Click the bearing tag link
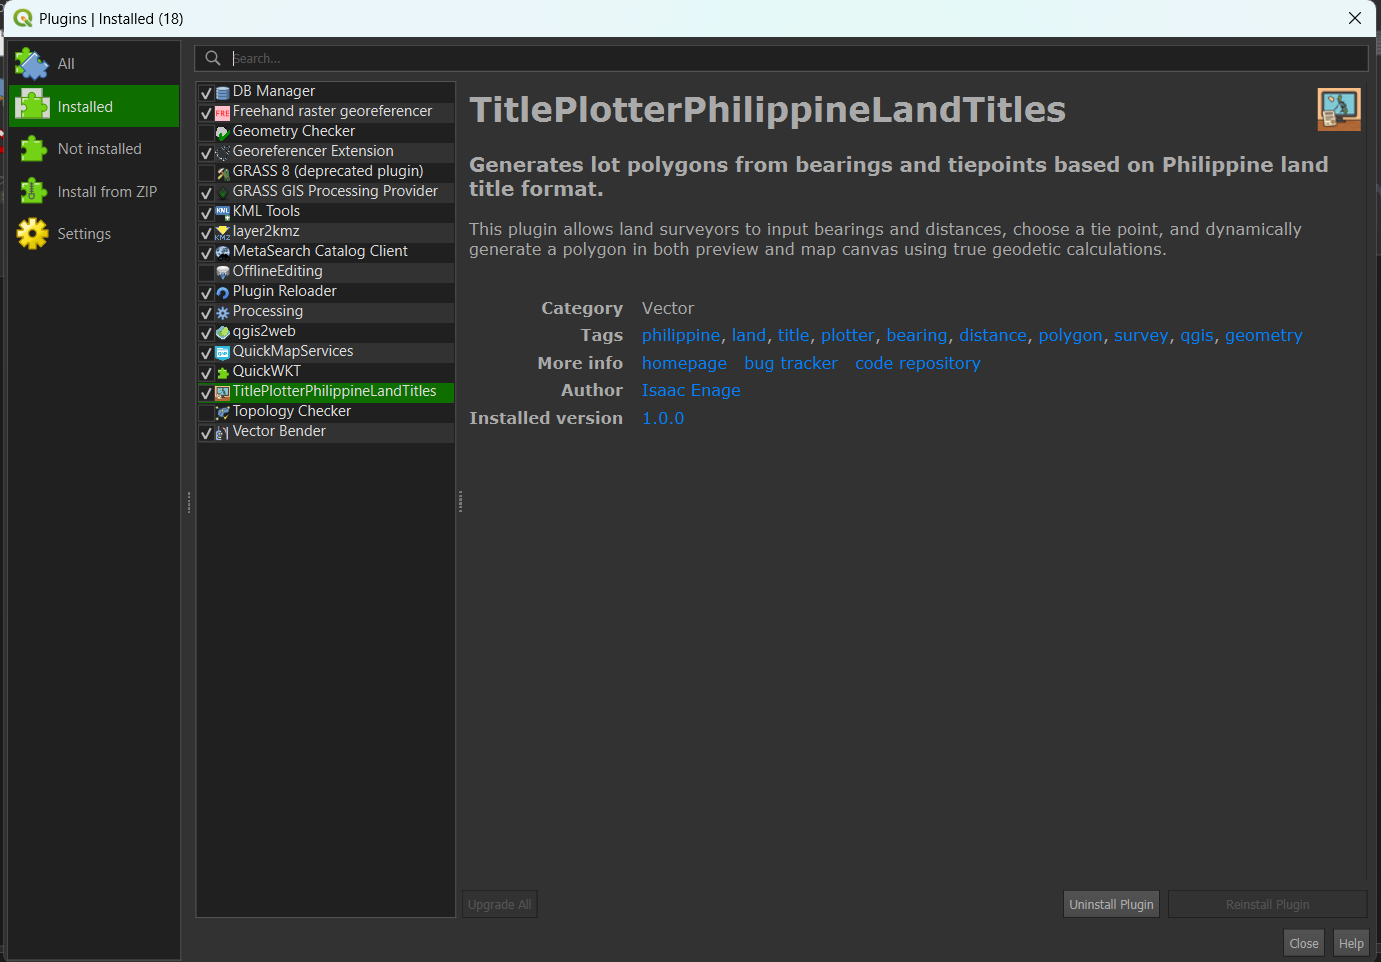 coord(916,335)
